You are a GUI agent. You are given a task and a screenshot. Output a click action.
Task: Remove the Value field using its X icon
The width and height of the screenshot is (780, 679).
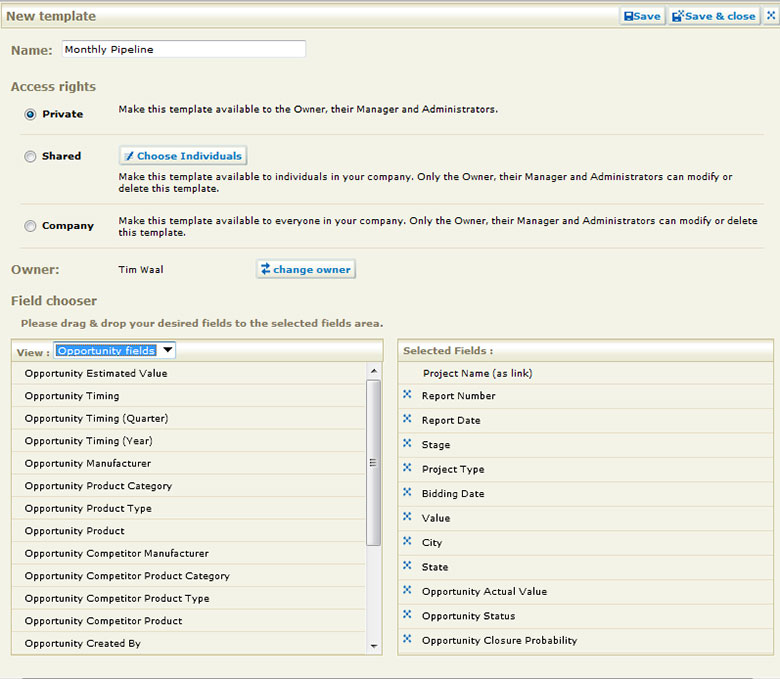[x=407, y=516]
